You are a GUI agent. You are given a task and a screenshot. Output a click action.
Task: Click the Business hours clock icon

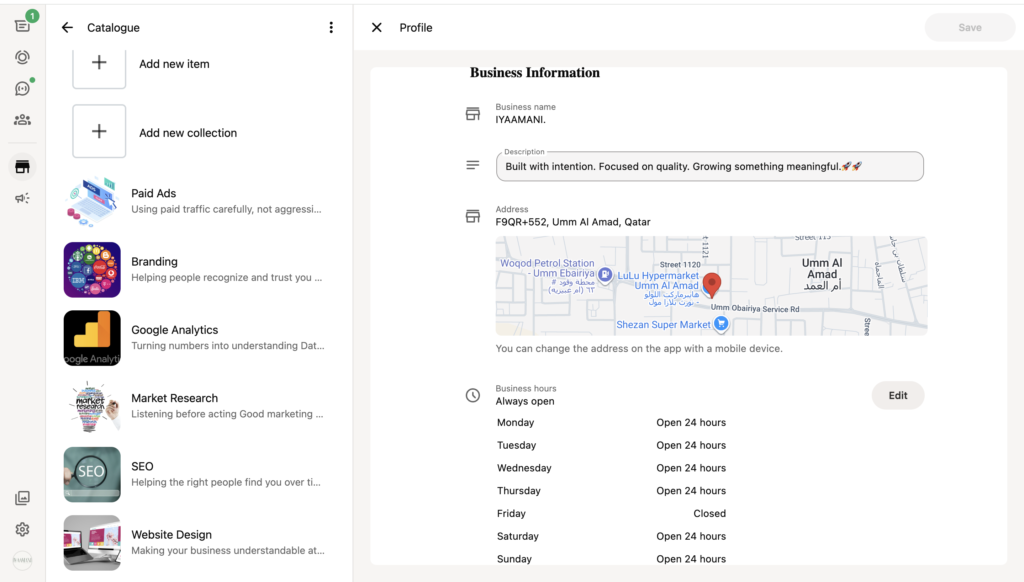(473, 395)
